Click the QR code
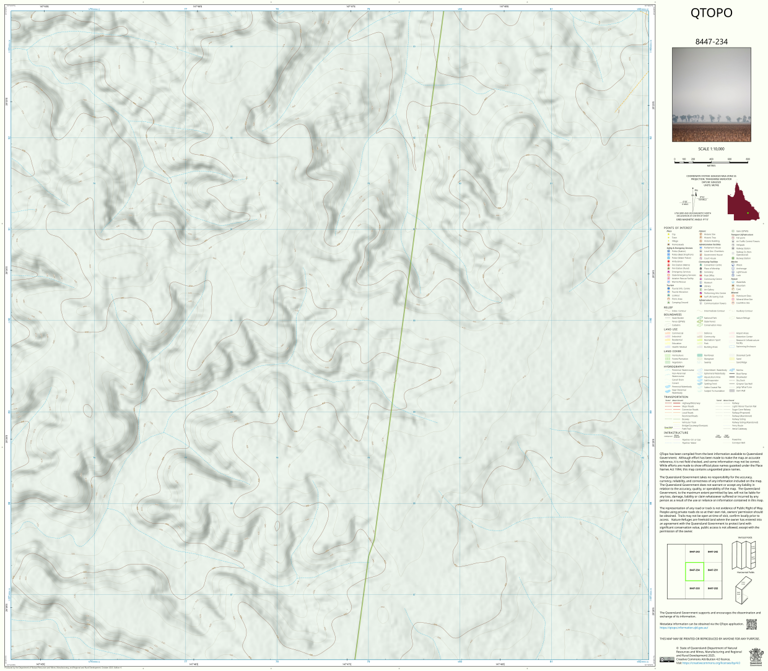Image resolution: width=768 pixels, height=671 pixels. pyautogui.click(x=751, y=624)
